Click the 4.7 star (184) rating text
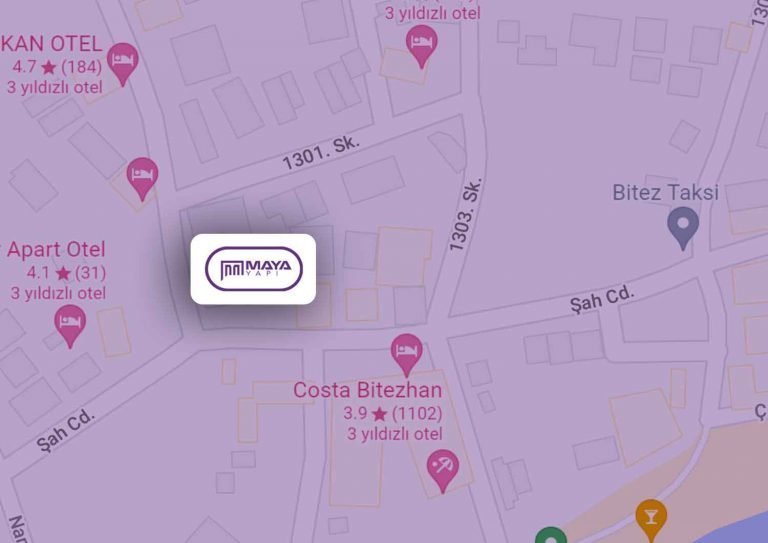 point(57,67)
